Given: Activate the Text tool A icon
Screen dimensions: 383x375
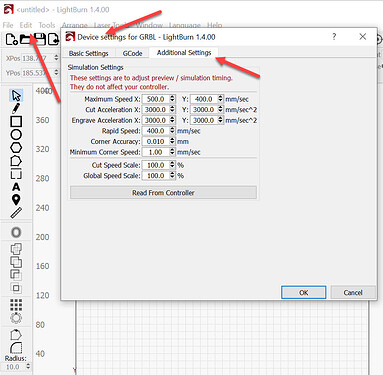Looking at the screenshot, I should [16, 187].
